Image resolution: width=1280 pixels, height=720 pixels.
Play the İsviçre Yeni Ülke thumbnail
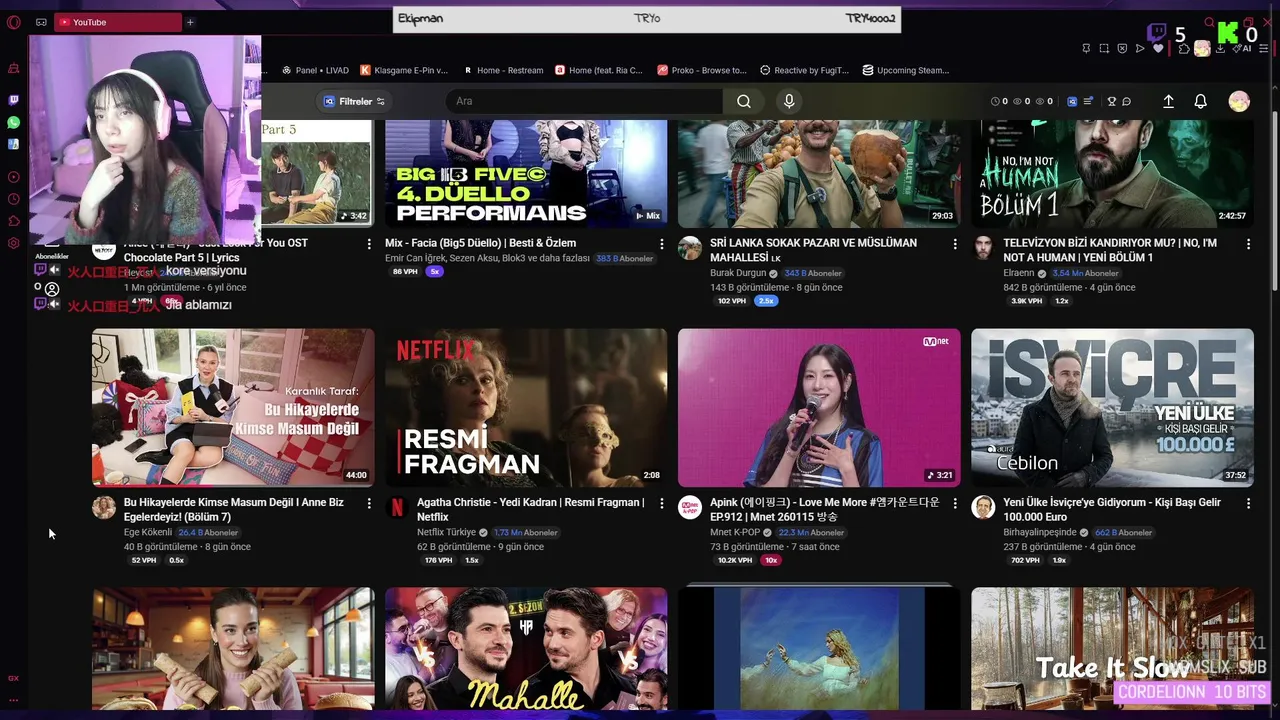click(x=1112, y=408)
